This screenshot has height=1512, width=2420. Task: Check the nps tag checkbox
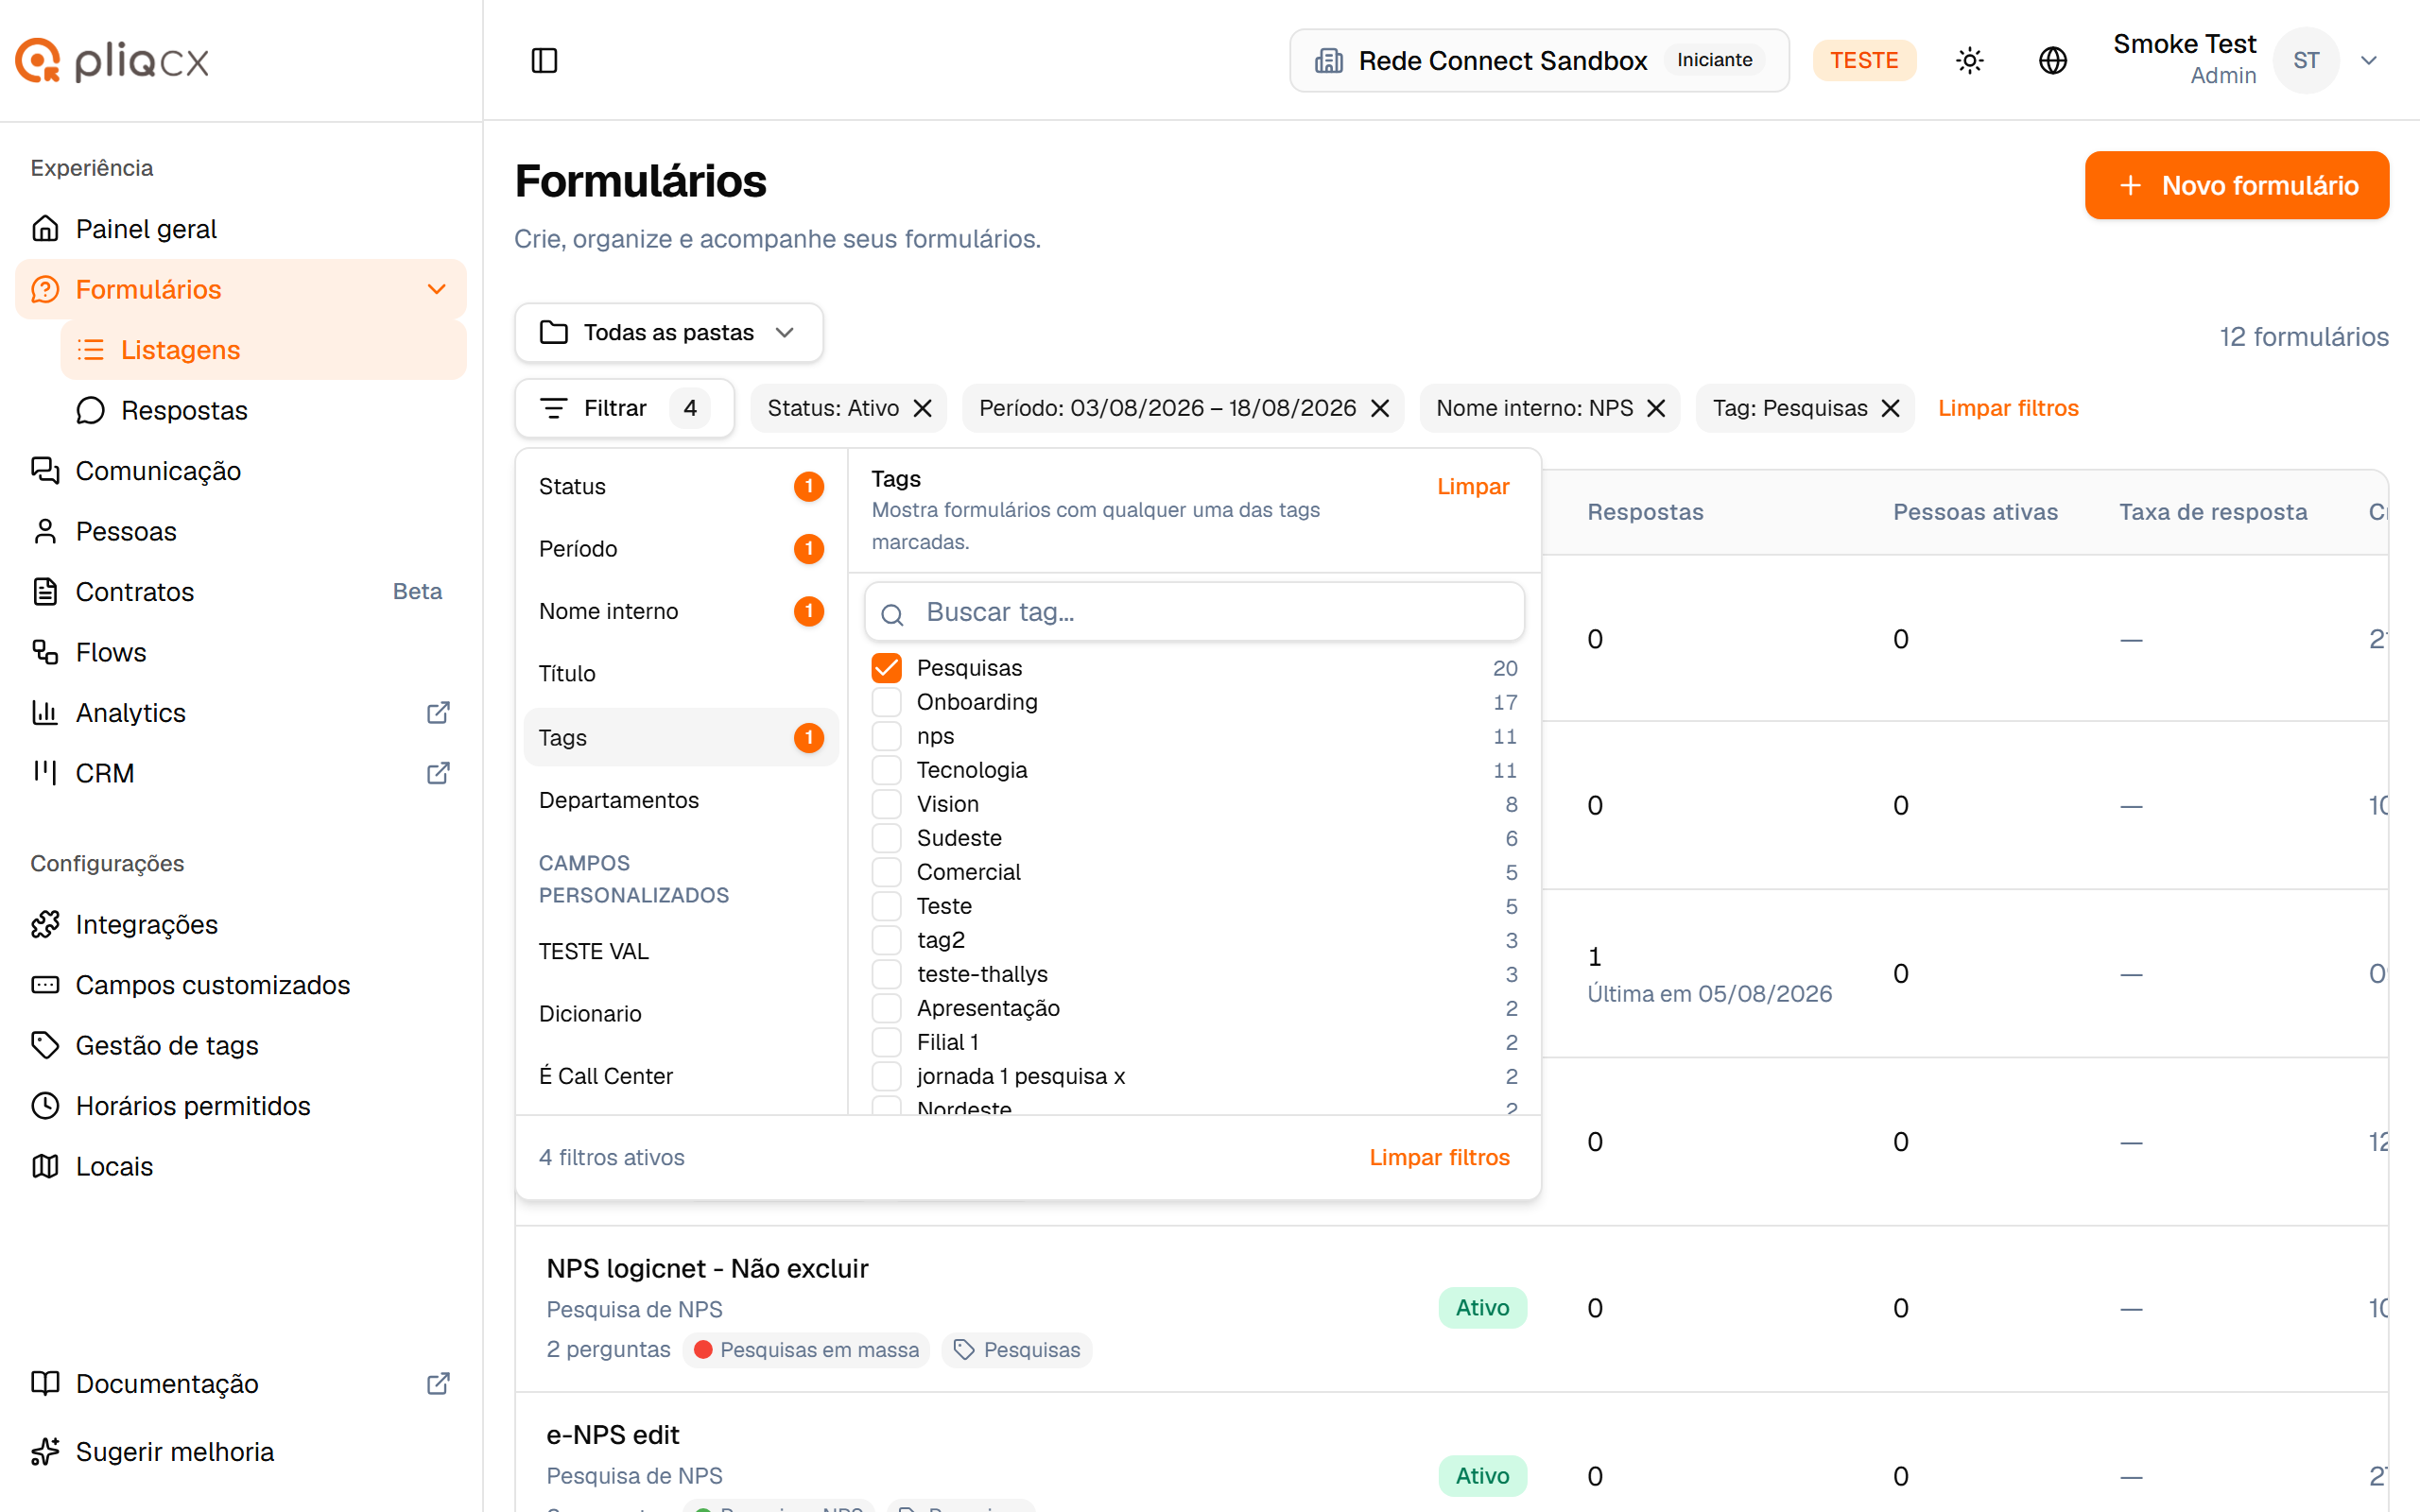tap(887, 736)
